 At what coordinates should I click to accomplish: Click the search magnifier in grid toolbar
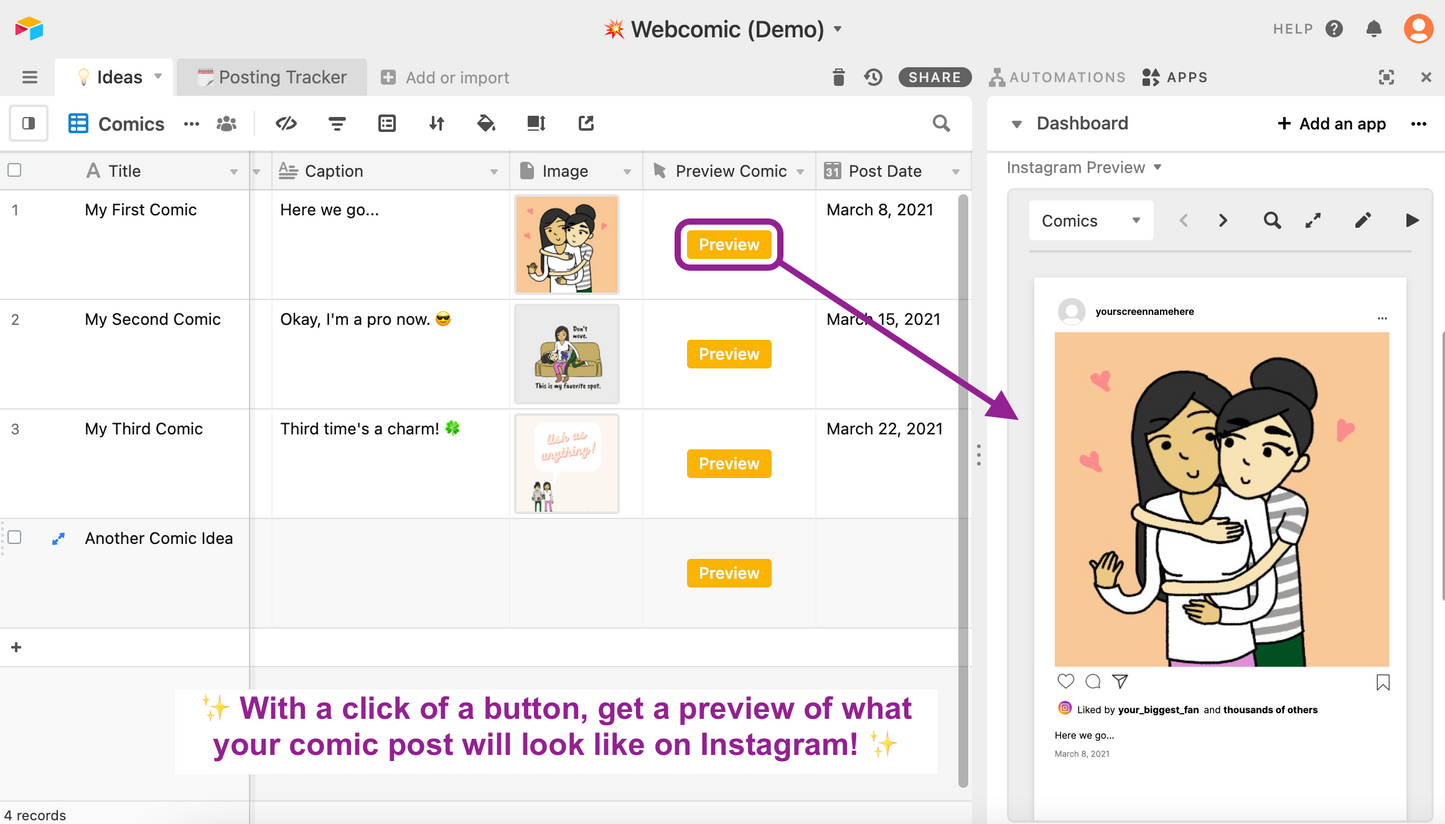tap(941, 123)
